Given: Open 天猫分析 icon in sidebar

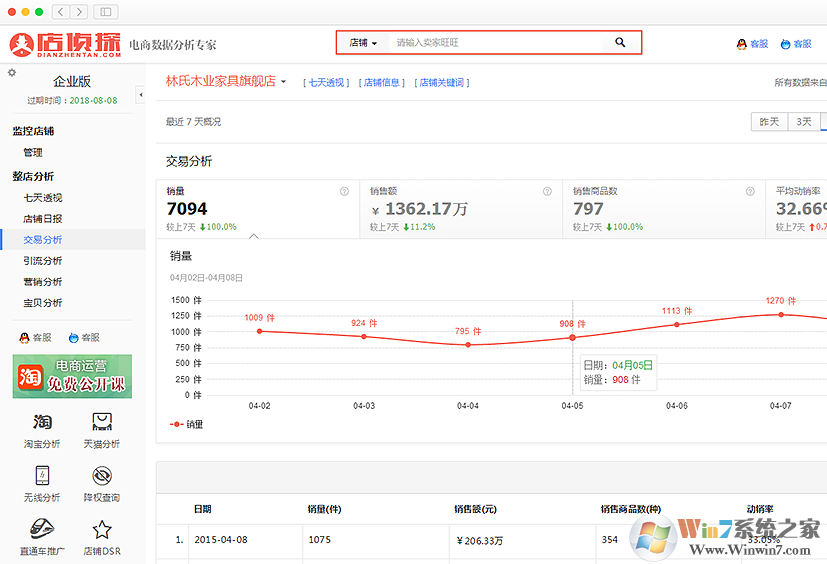Looking at the screenshot, I should (101, 422).
